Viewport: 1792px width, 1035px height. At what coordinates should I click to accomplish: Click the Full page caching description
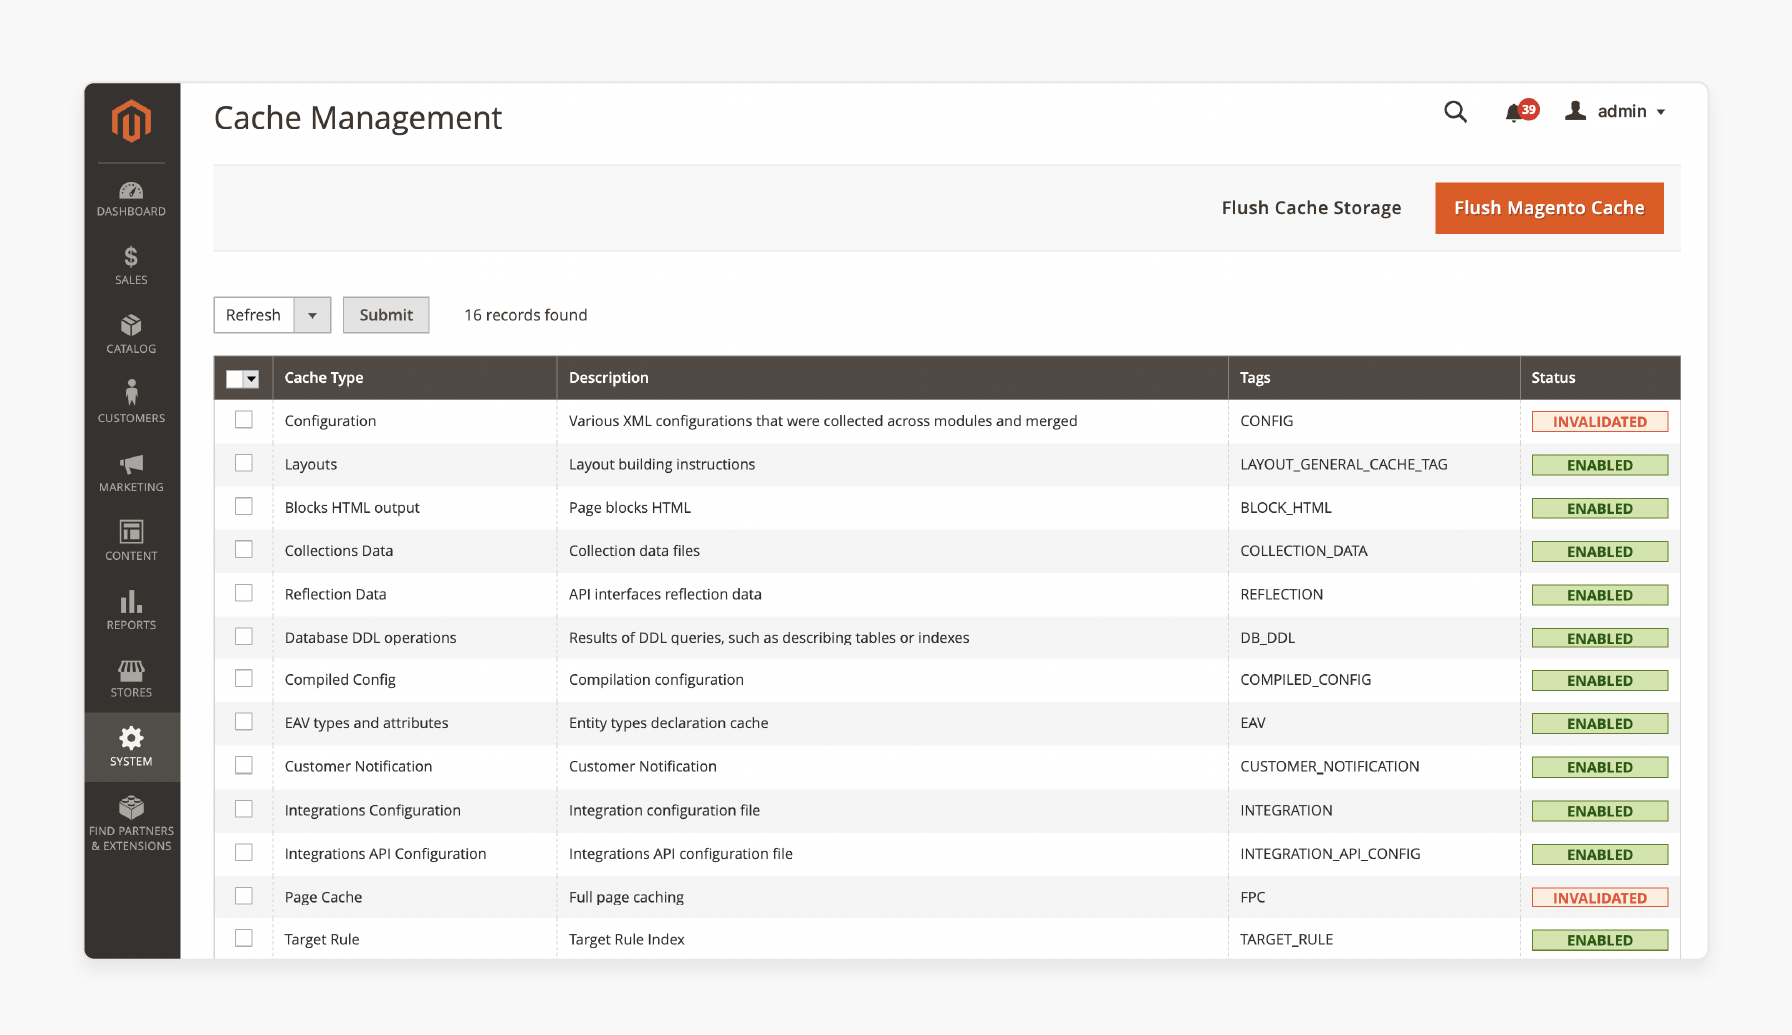tap(627, 898)
